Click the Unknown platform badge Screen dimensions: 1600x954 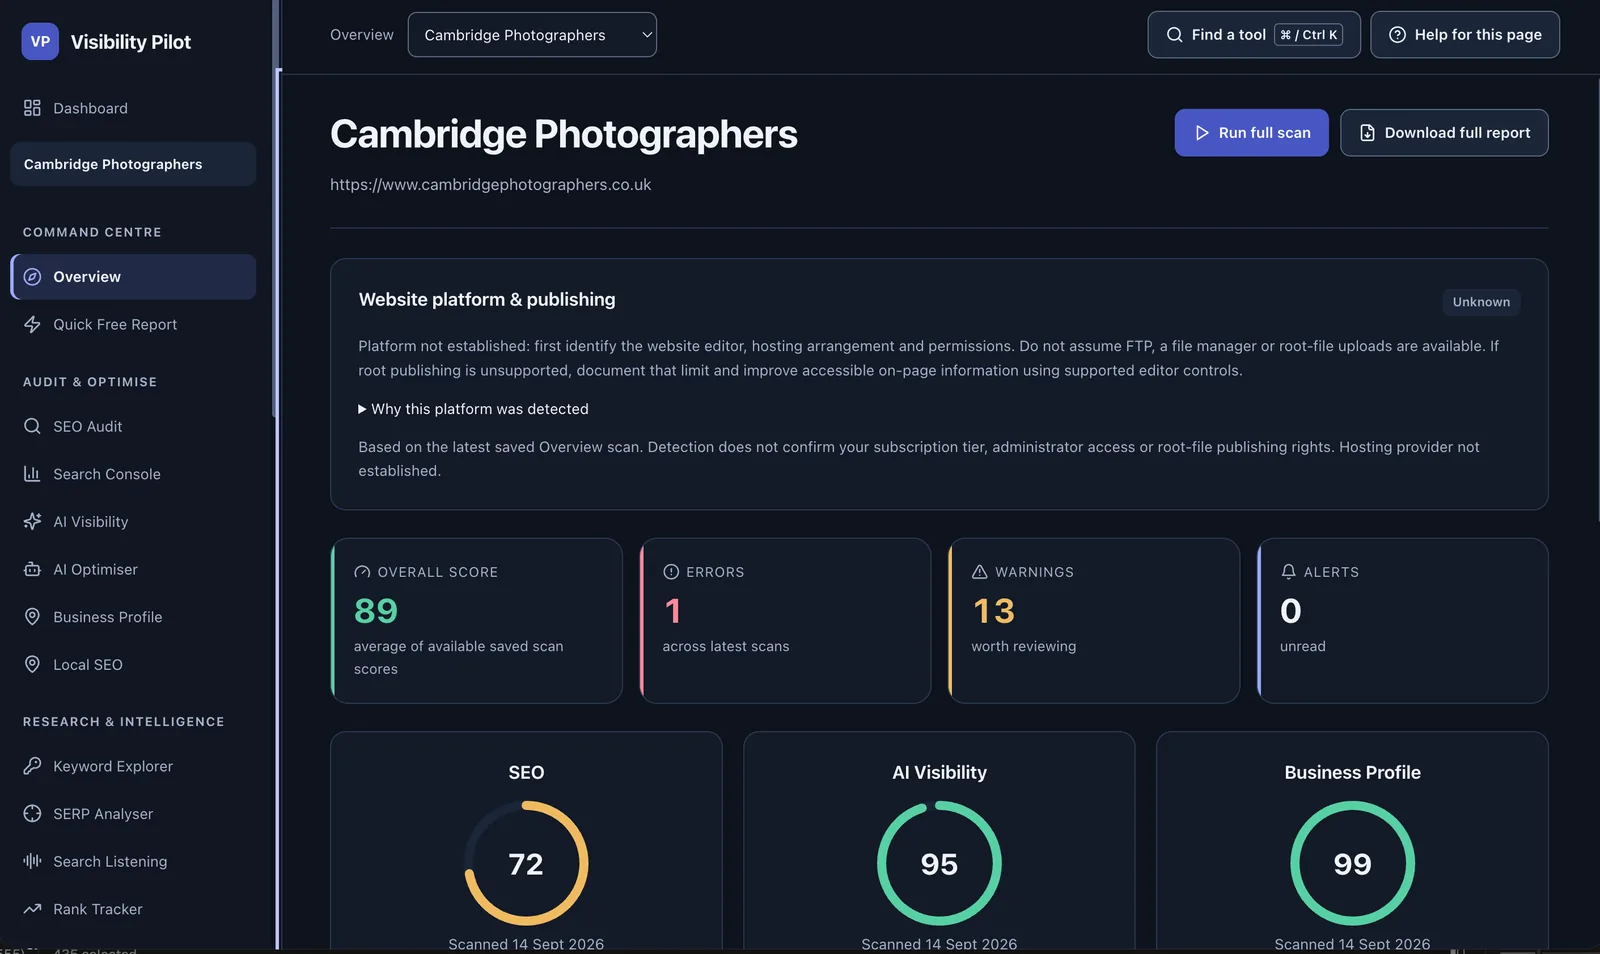coord(1481,302)
